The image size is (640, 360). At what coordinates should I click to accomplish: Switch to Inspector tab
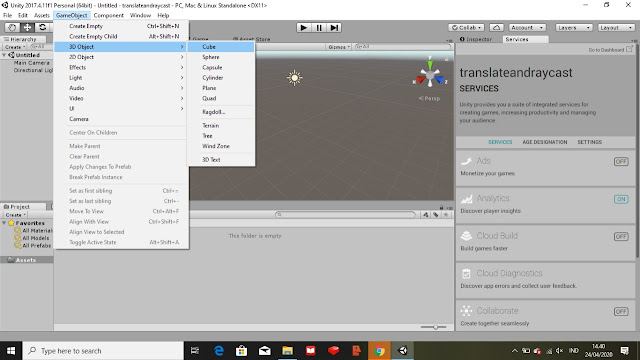point(476,39)
